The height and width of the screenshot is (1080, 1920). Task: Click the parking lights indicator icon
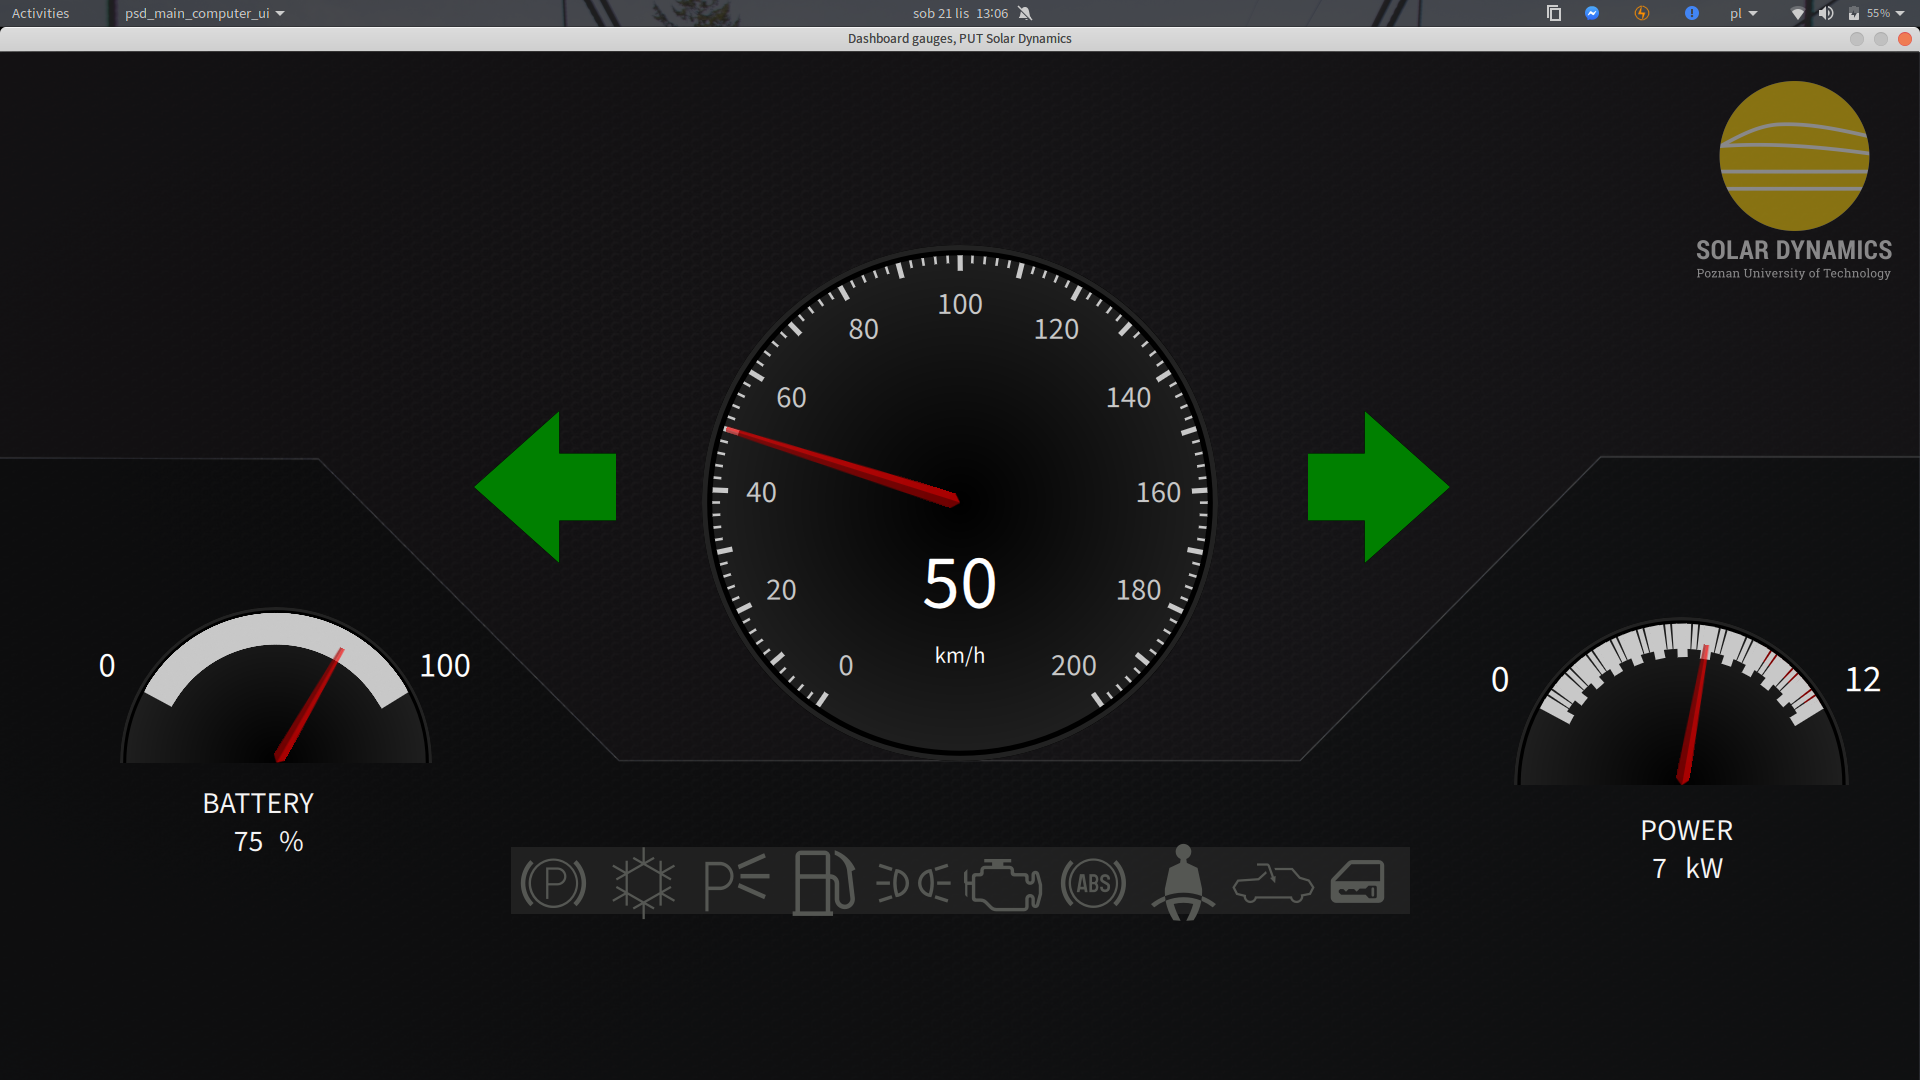(x=736, y=882)
